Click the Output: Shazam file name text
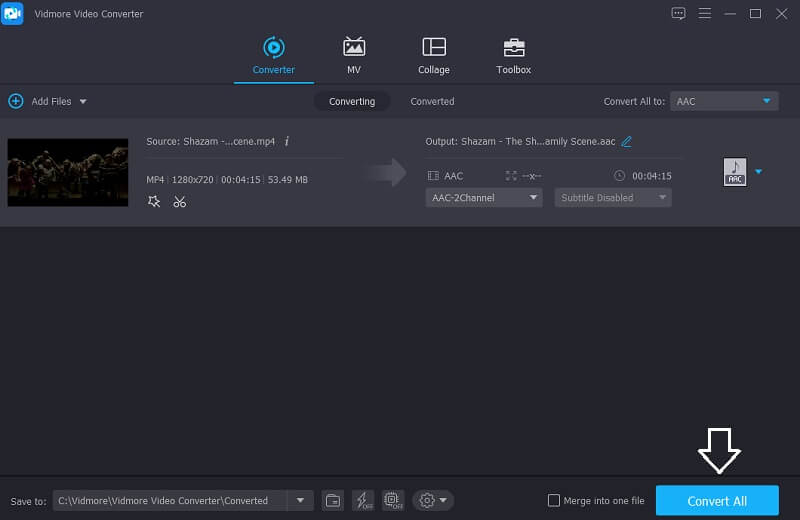The height and width of the screenshot is (520, 800). coord(520,141)
